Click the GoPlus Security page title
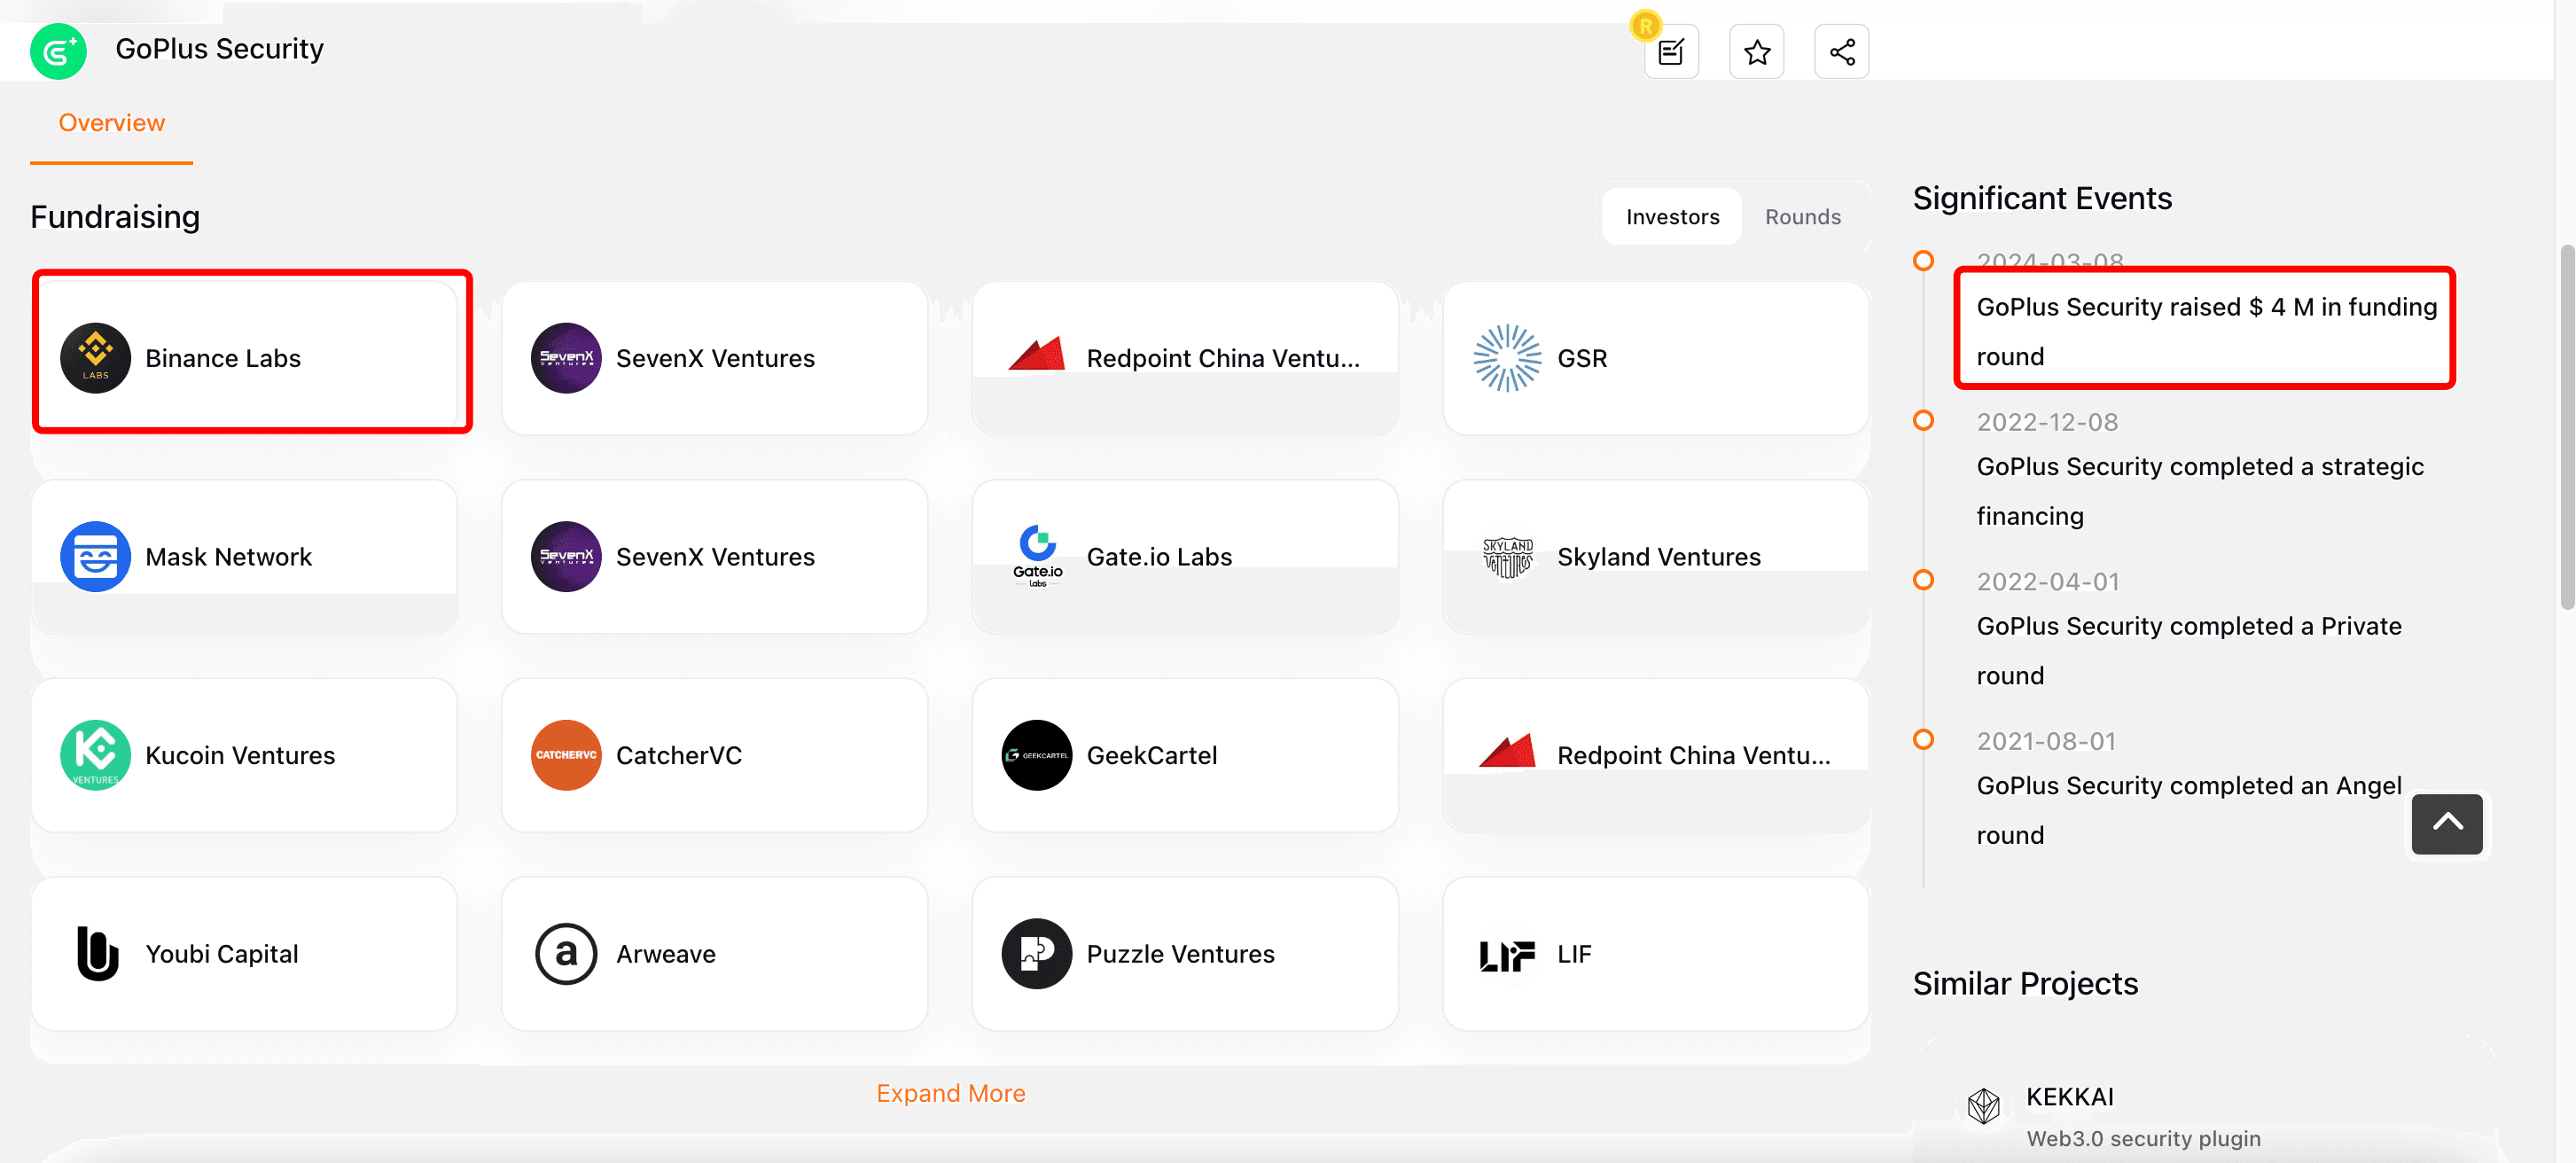Screen dimensions: 2576x1163 pos(219,49)
